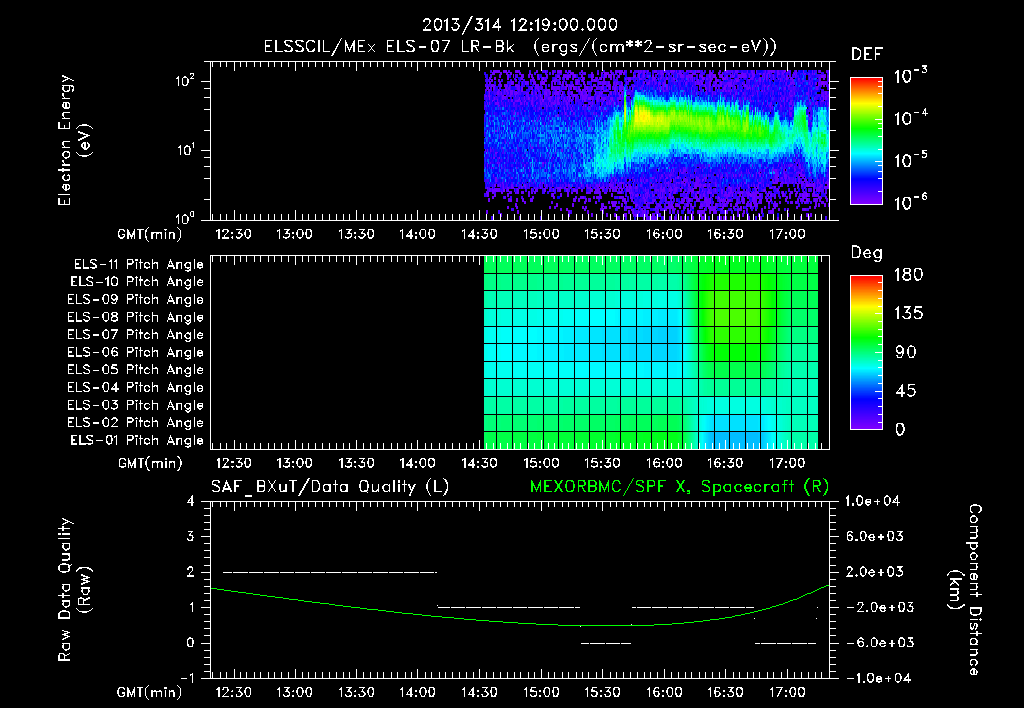The image size is (1024, 708).
Task: Click the ELS-09 Pitch Angle row label
Action: [x=135, y=300]
